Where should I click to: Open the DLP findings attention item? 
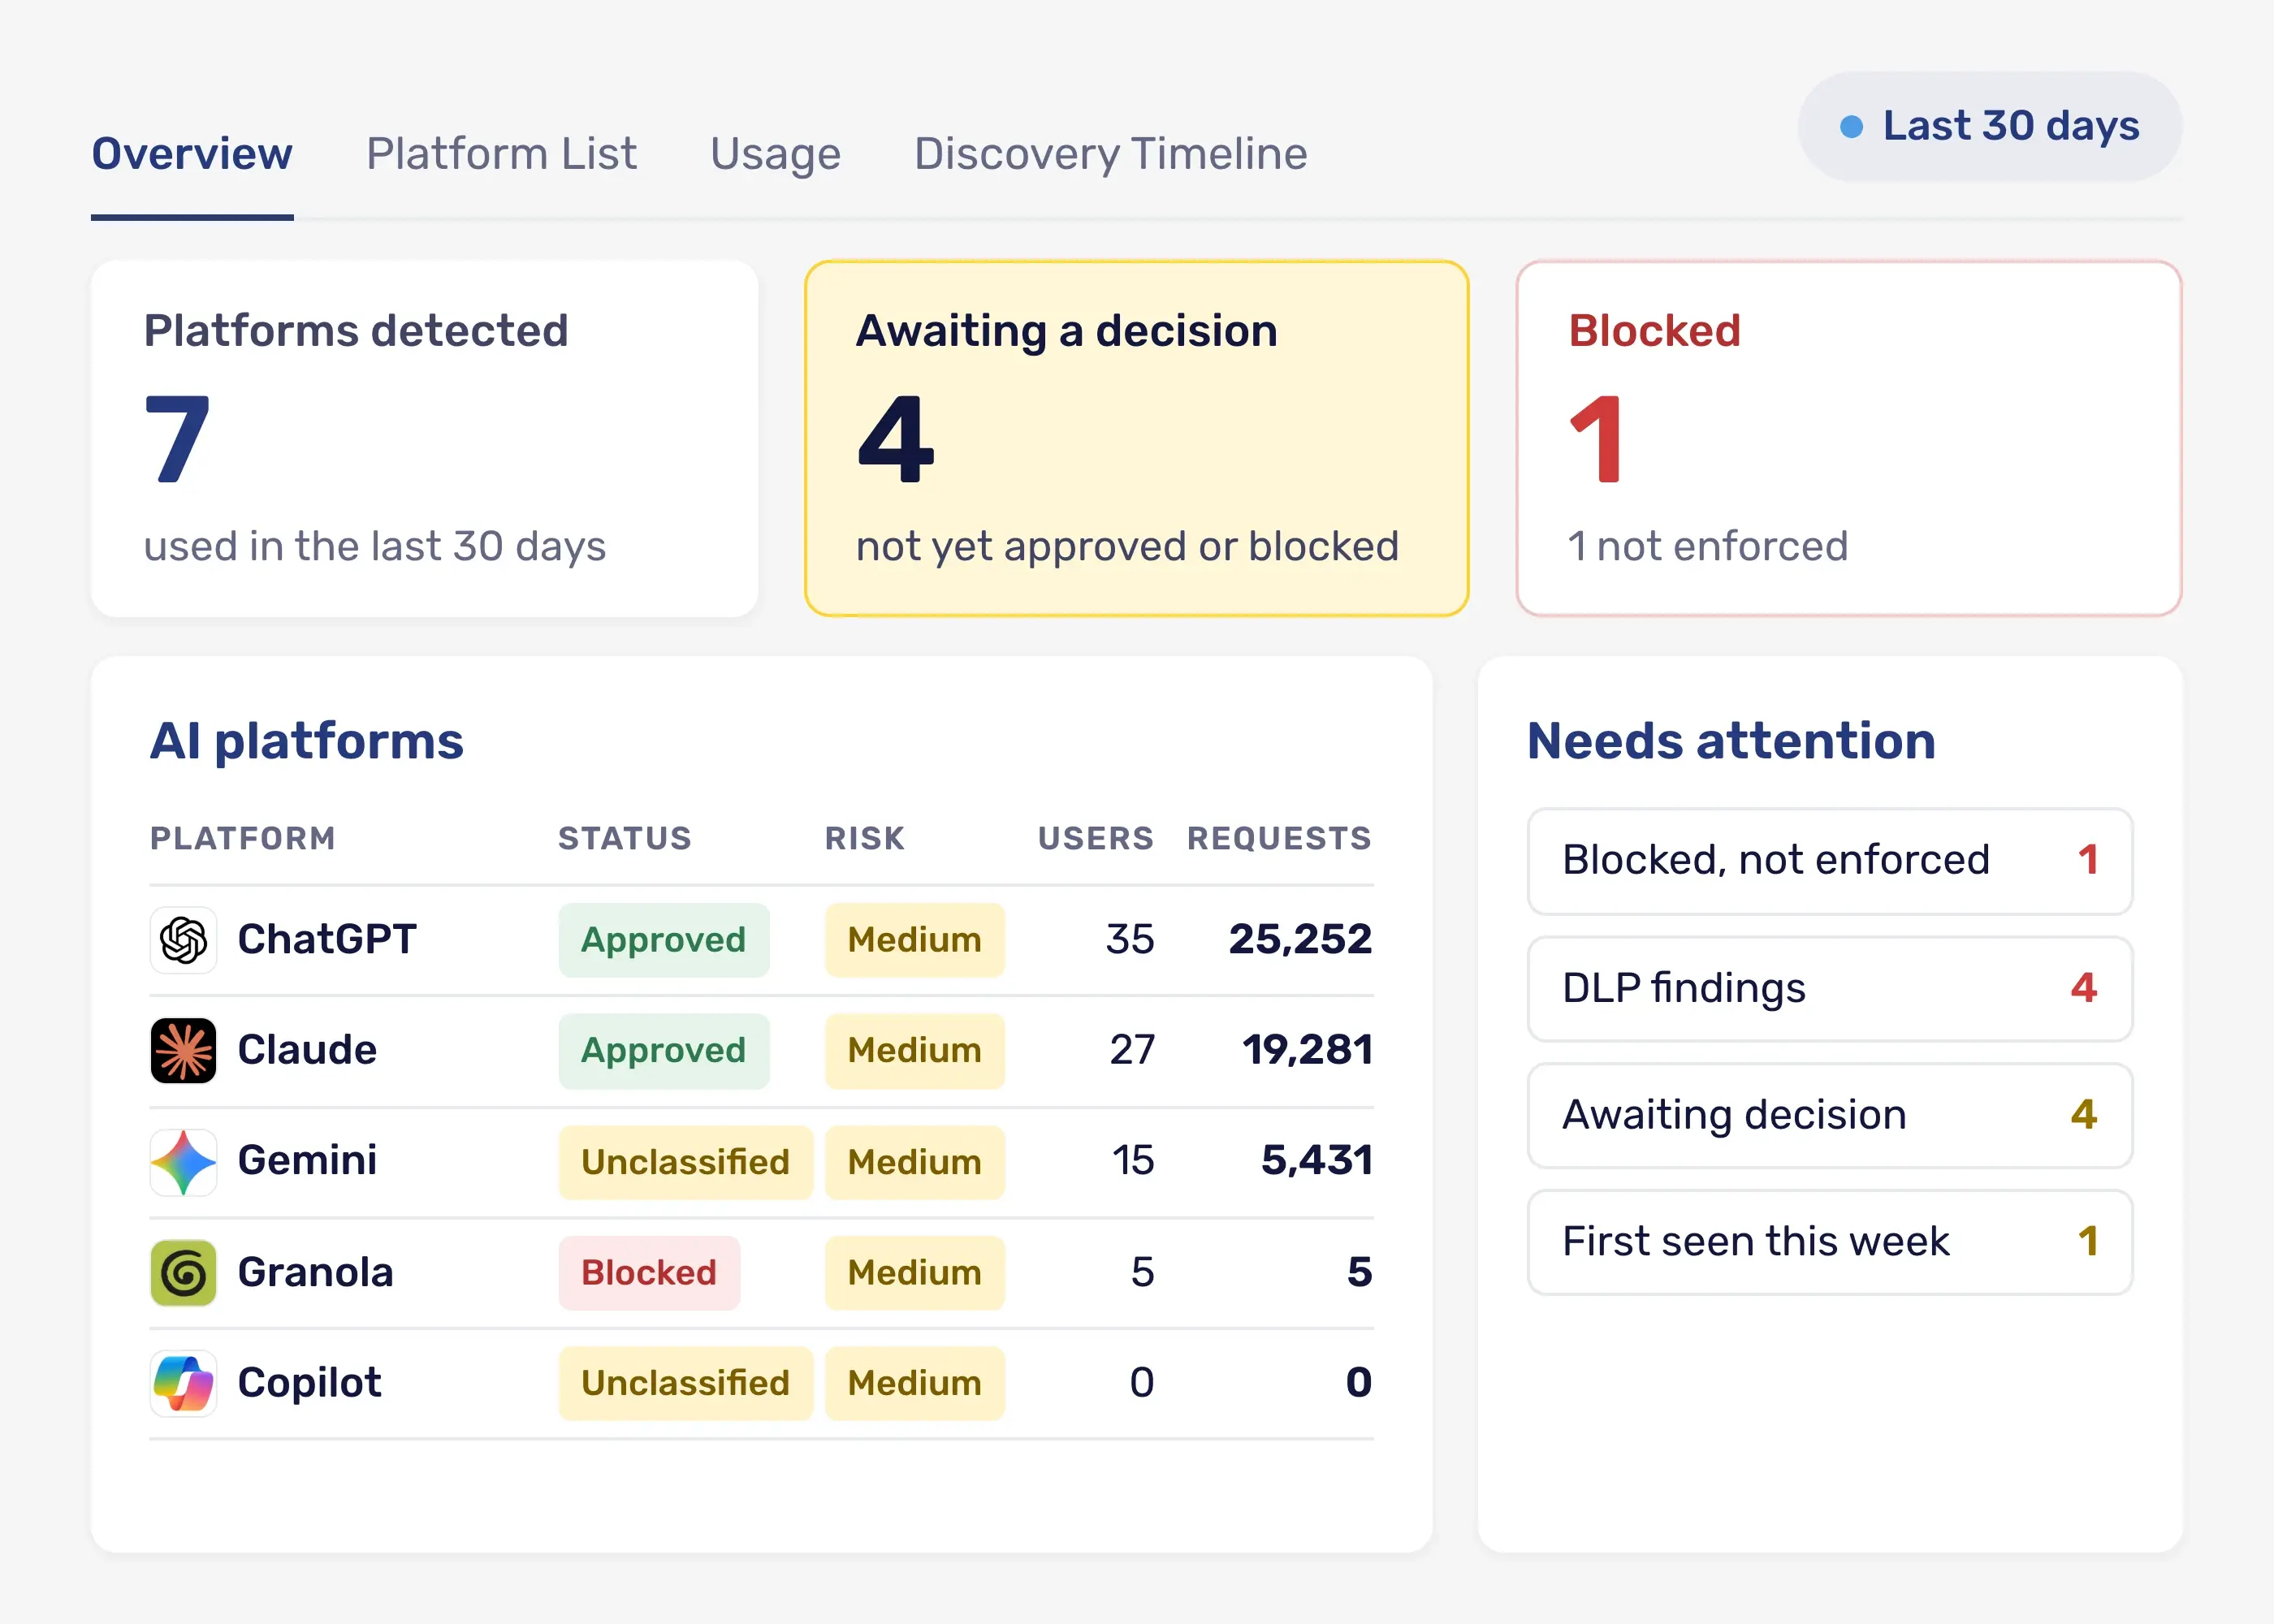tap(1829, 989)
